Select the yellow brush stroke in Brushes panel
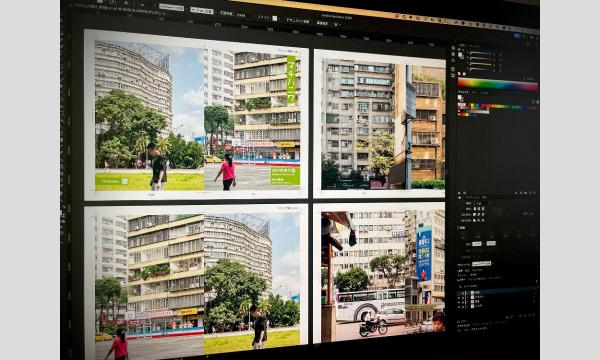 click(x=481, y=64)
